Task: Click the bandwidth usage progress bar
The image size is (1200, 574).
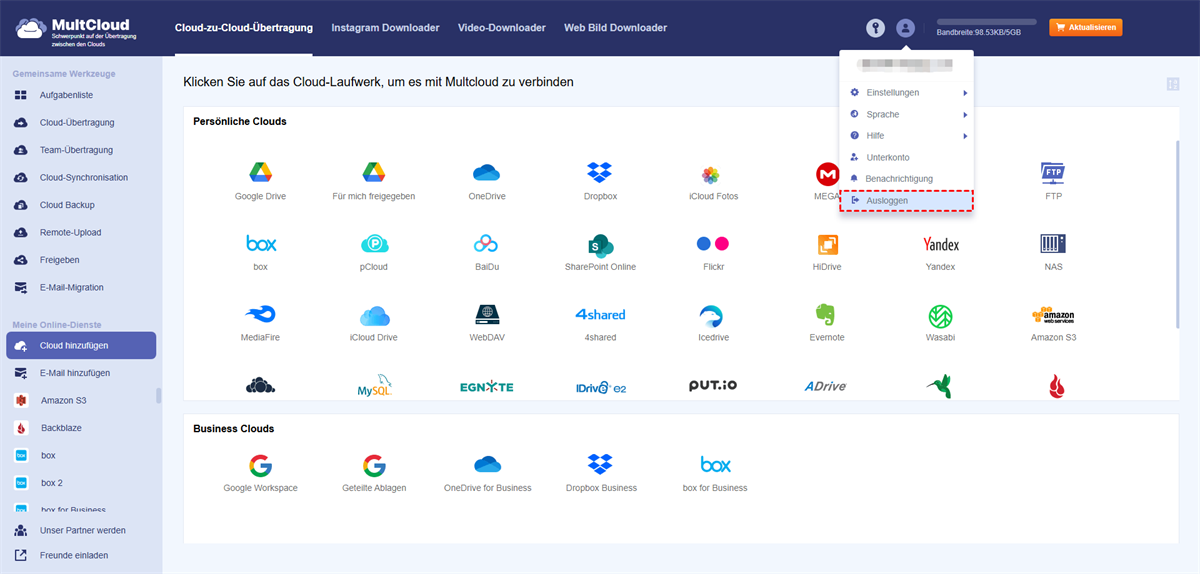Action: 986,21
